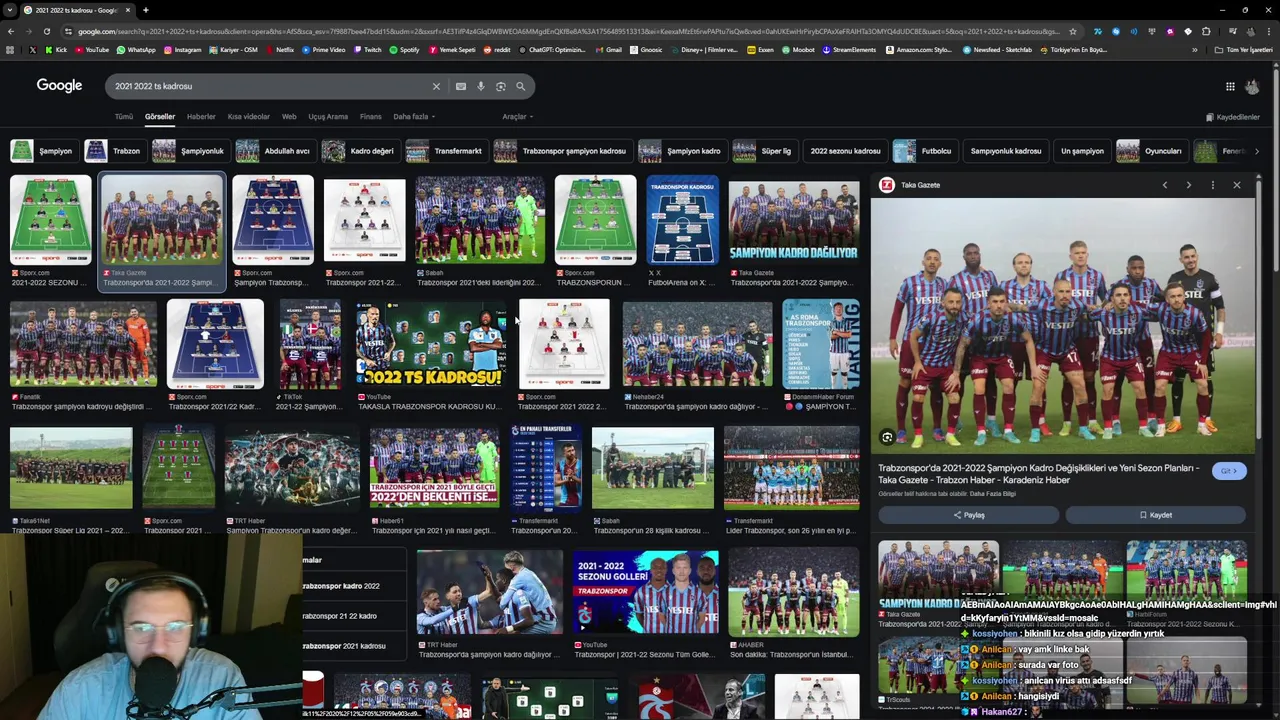Show previous image in preview panel
Viewport: 1280px width, 720px height.
pos(1164,185)
